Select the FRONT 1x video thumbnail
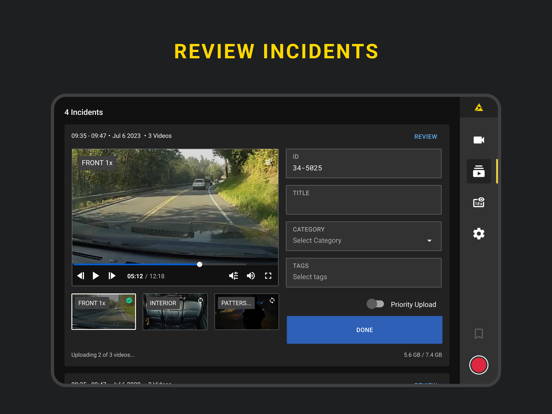552x414 pixels. coord(104,312)
